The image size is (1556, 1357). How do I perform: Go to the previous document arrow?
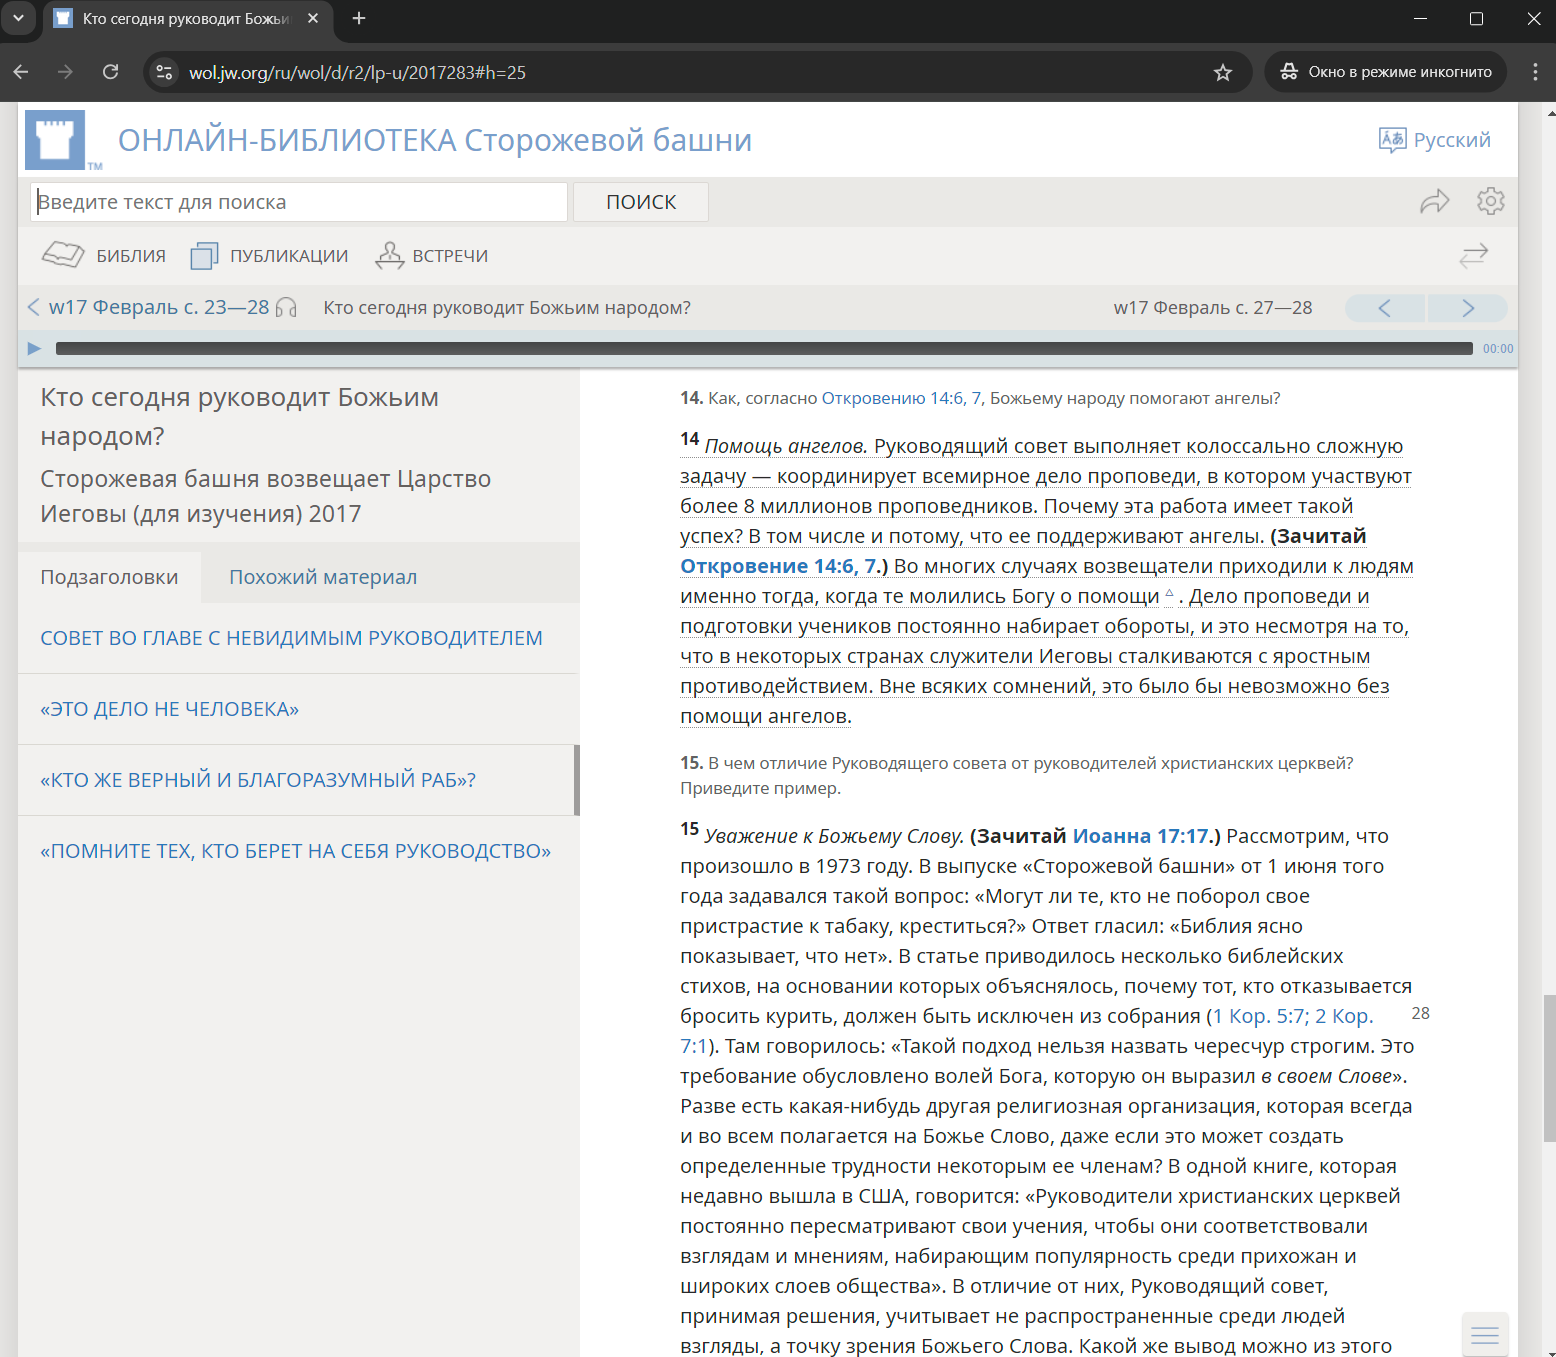coord(1385,308)
